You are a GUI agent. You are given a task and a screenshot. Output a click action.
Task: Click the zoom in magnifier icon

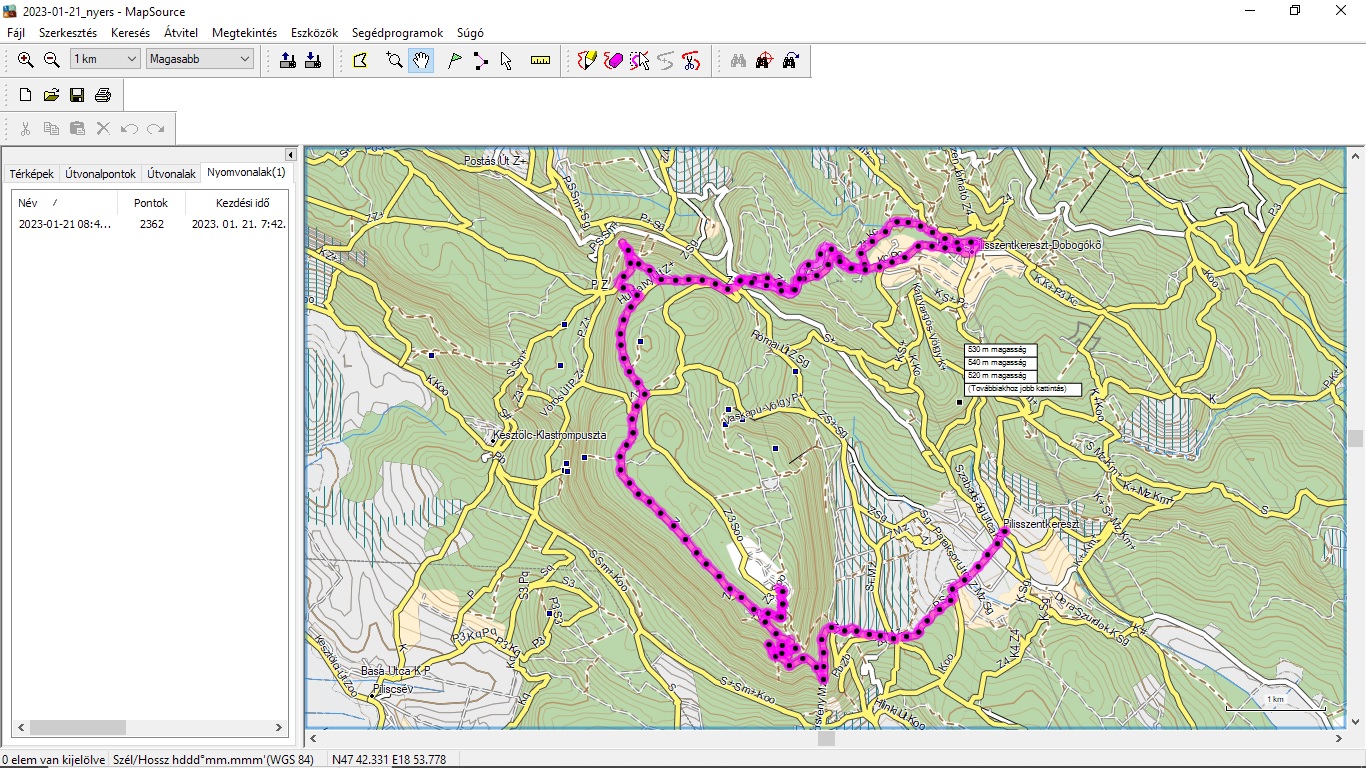(26, 60)
